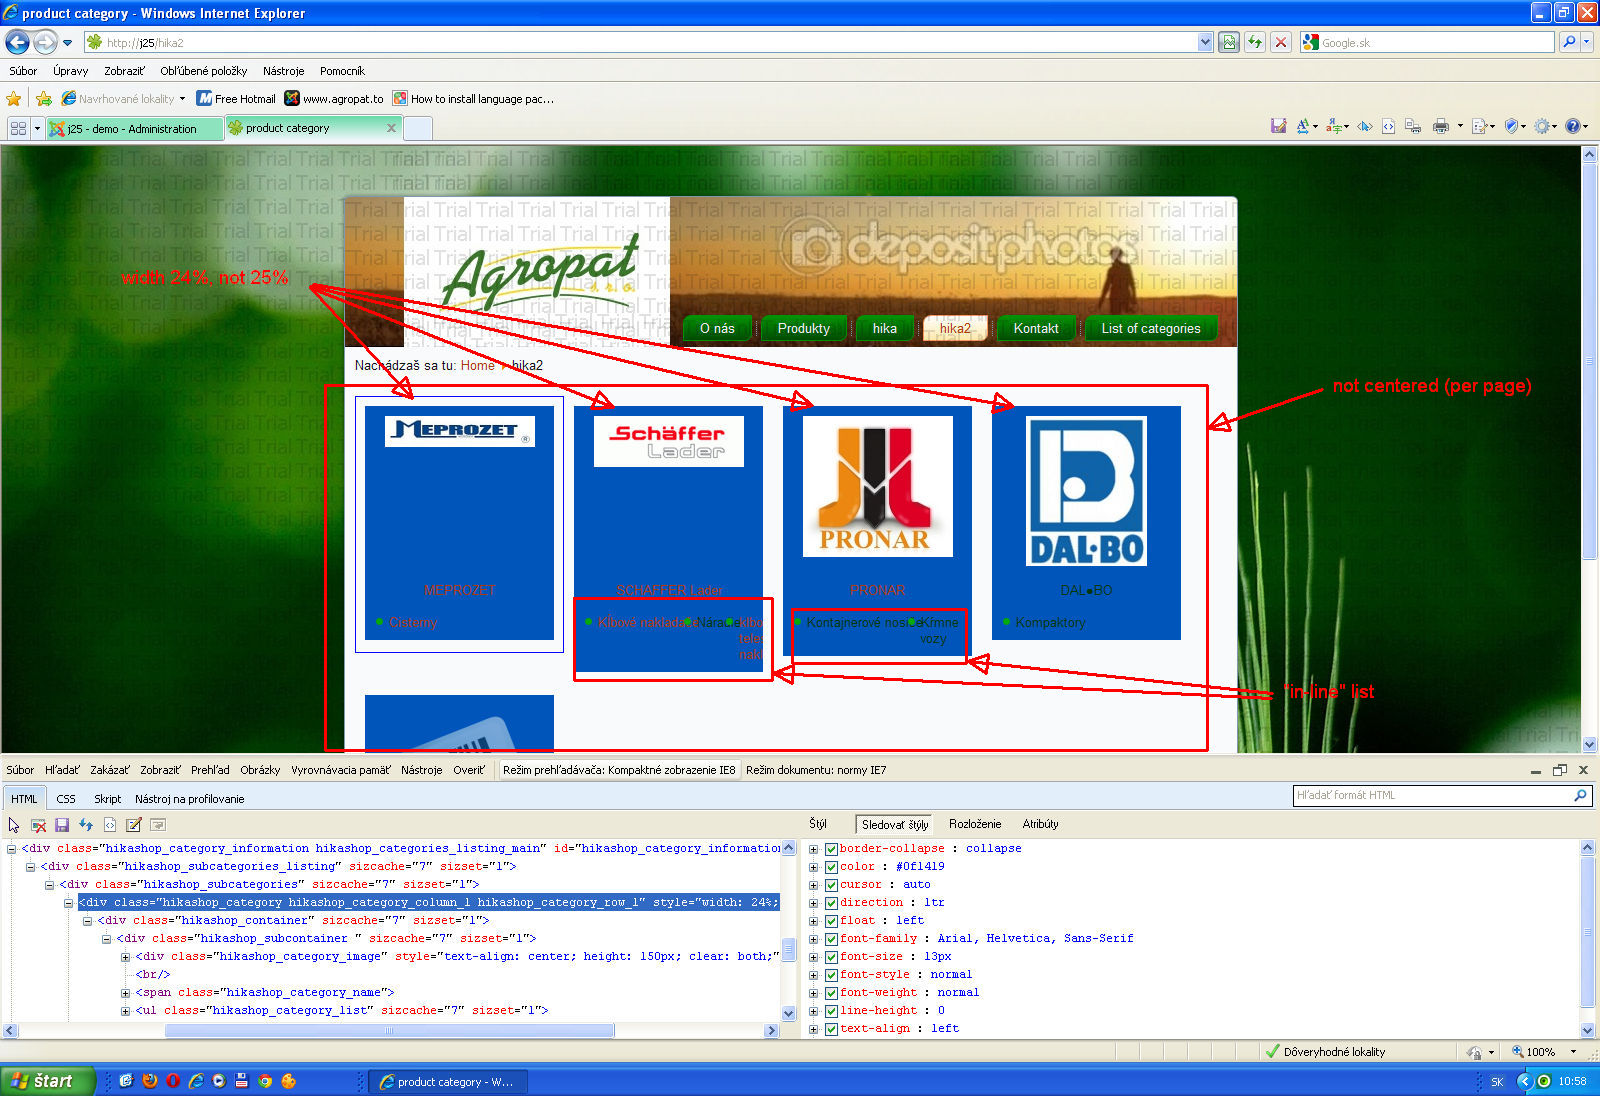Click the Windows Štart button

(x=48, y=1081)
